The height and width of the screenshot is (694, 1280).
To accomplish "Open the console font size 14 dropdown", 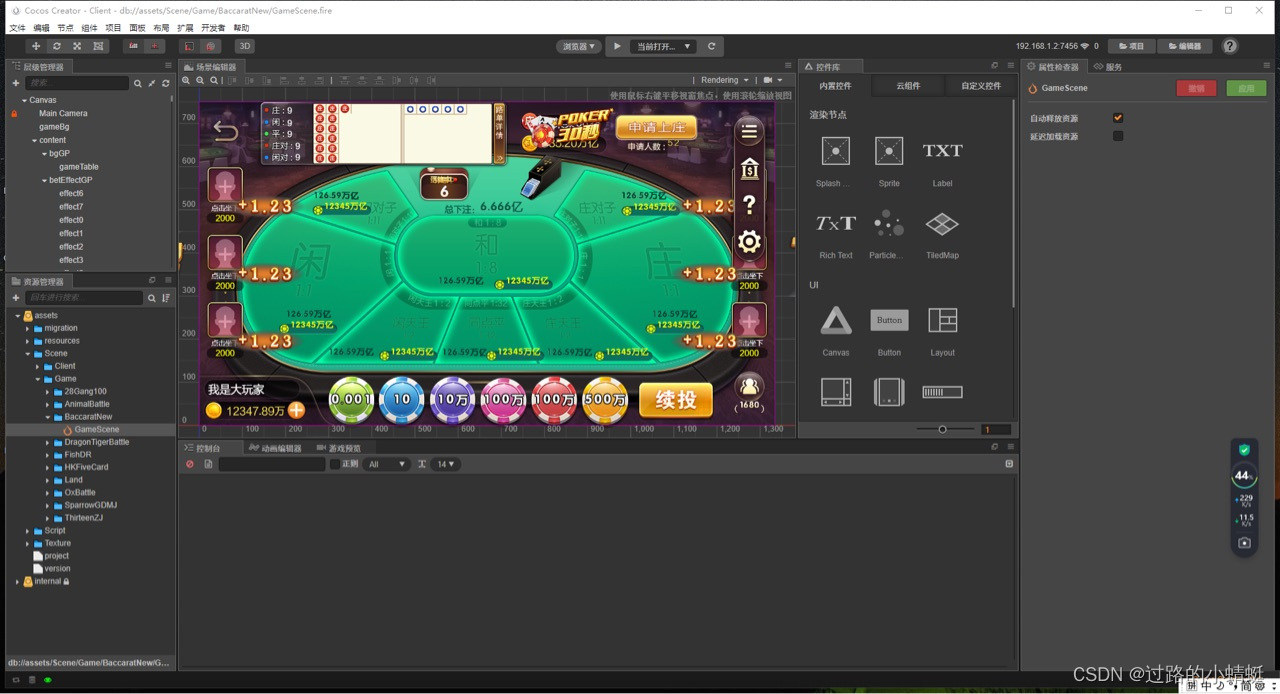I will (x=444, y=464).
